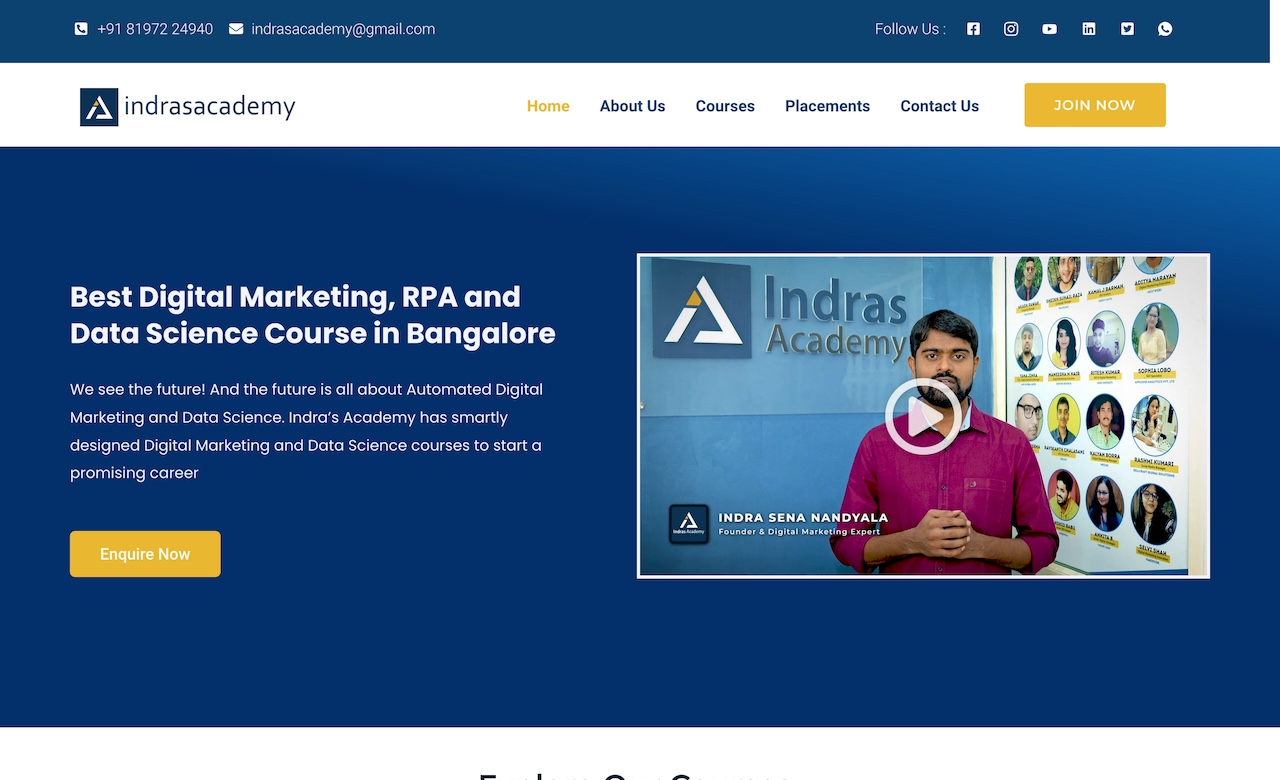
Task: Click the Follow Us label
Action: pos(910,29)
